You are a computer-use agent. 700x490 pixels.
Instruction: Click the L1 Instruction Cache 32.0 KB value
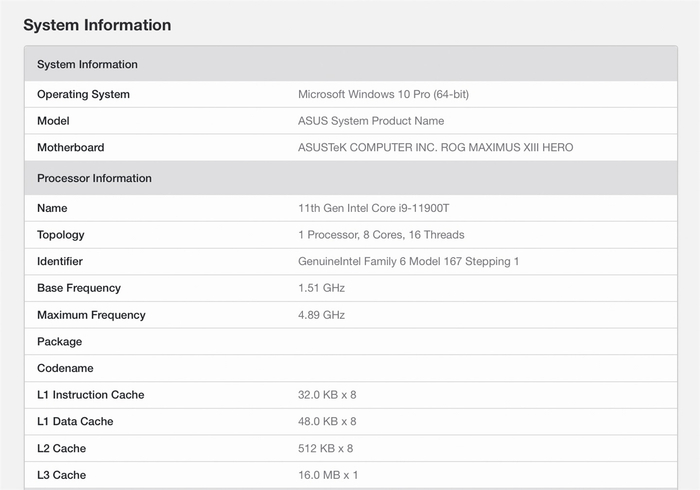(327, 395)
